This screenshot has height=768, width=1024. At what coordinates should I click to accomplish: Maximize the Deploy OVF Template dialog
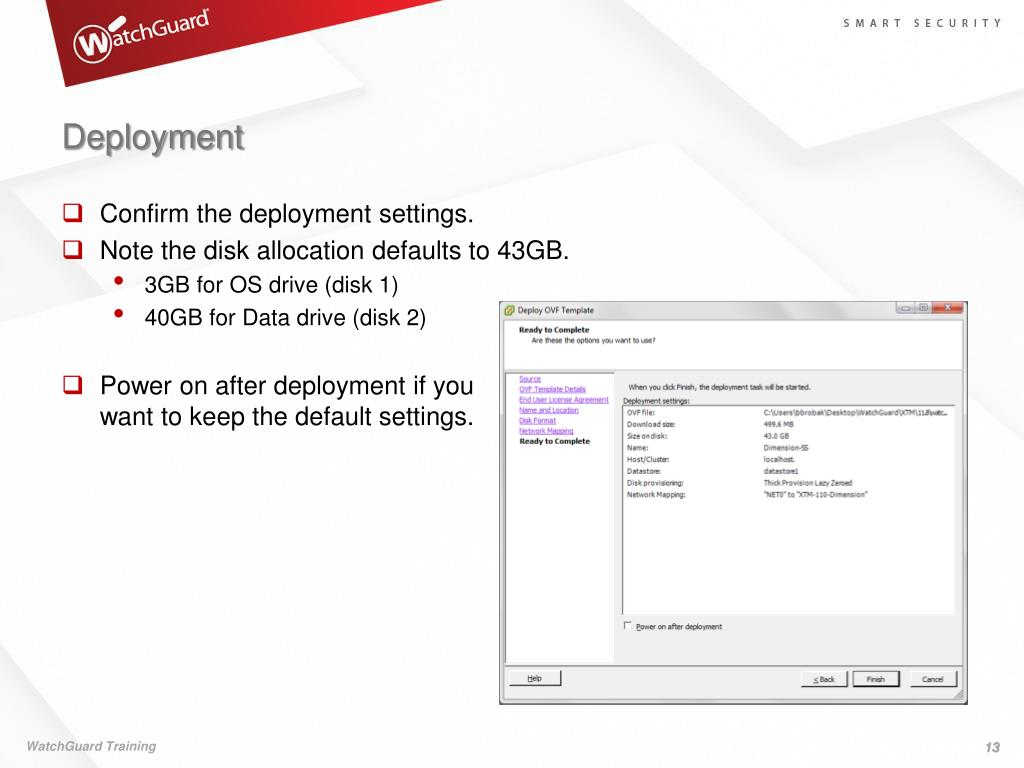coord(923,308)
